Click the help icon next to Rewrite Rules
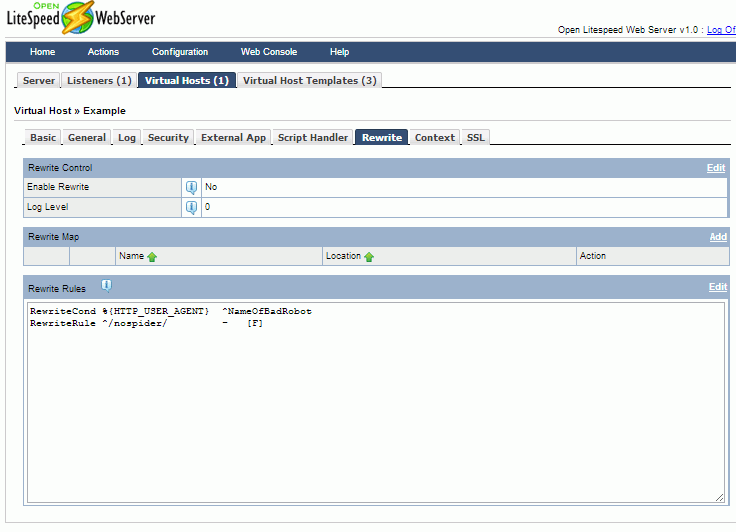This screenshot has width=736, height=532. (106, 286)
